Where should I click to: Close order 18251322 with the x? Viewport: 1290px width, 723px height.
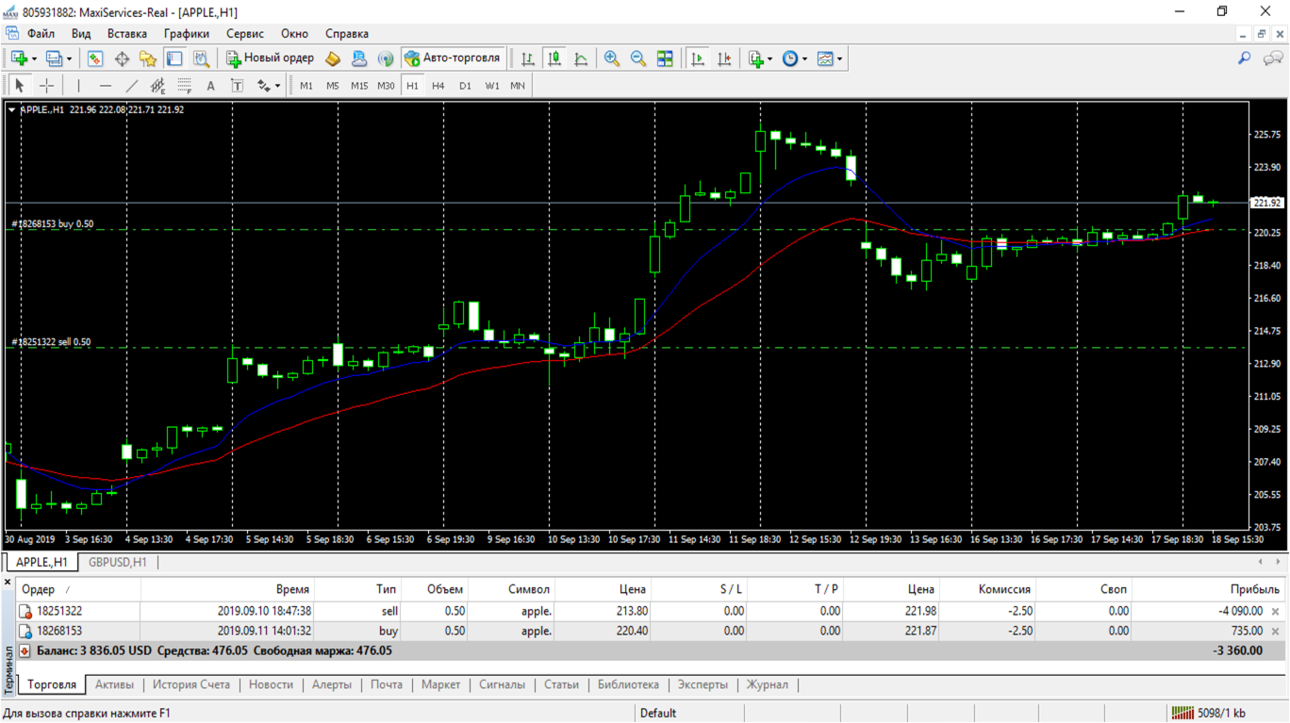[1275, 611]
